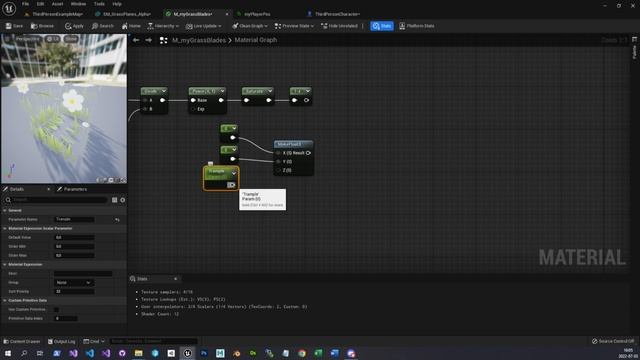Open the Edit menu

click(x=40, y=4)
